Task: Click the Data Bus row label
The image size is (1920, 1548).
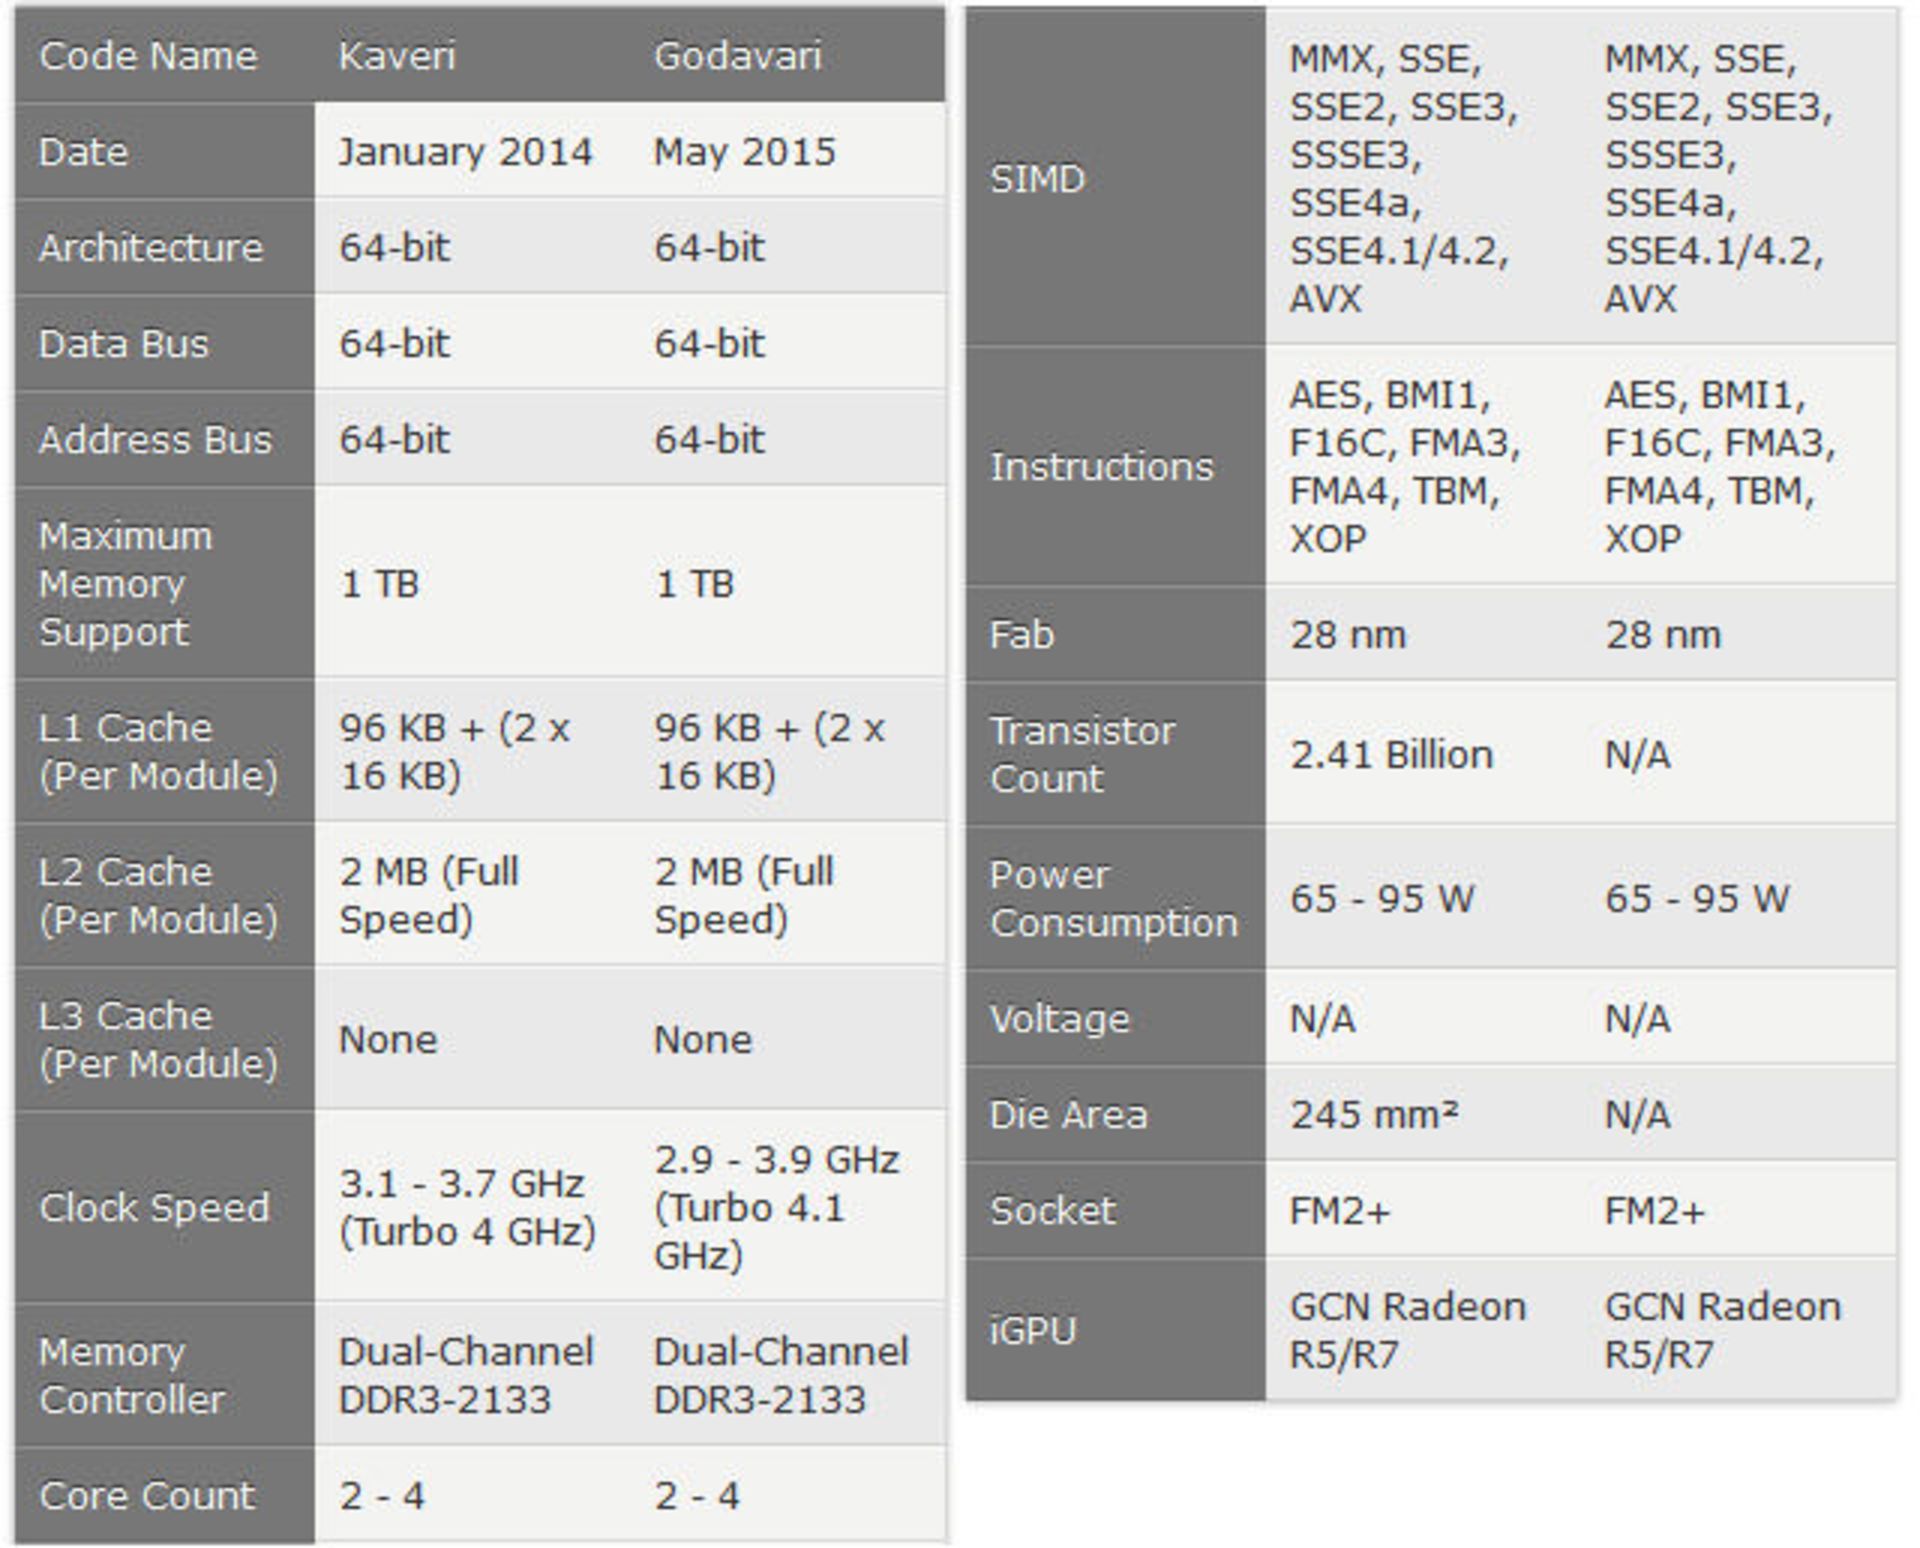Action: coord(165,343)
